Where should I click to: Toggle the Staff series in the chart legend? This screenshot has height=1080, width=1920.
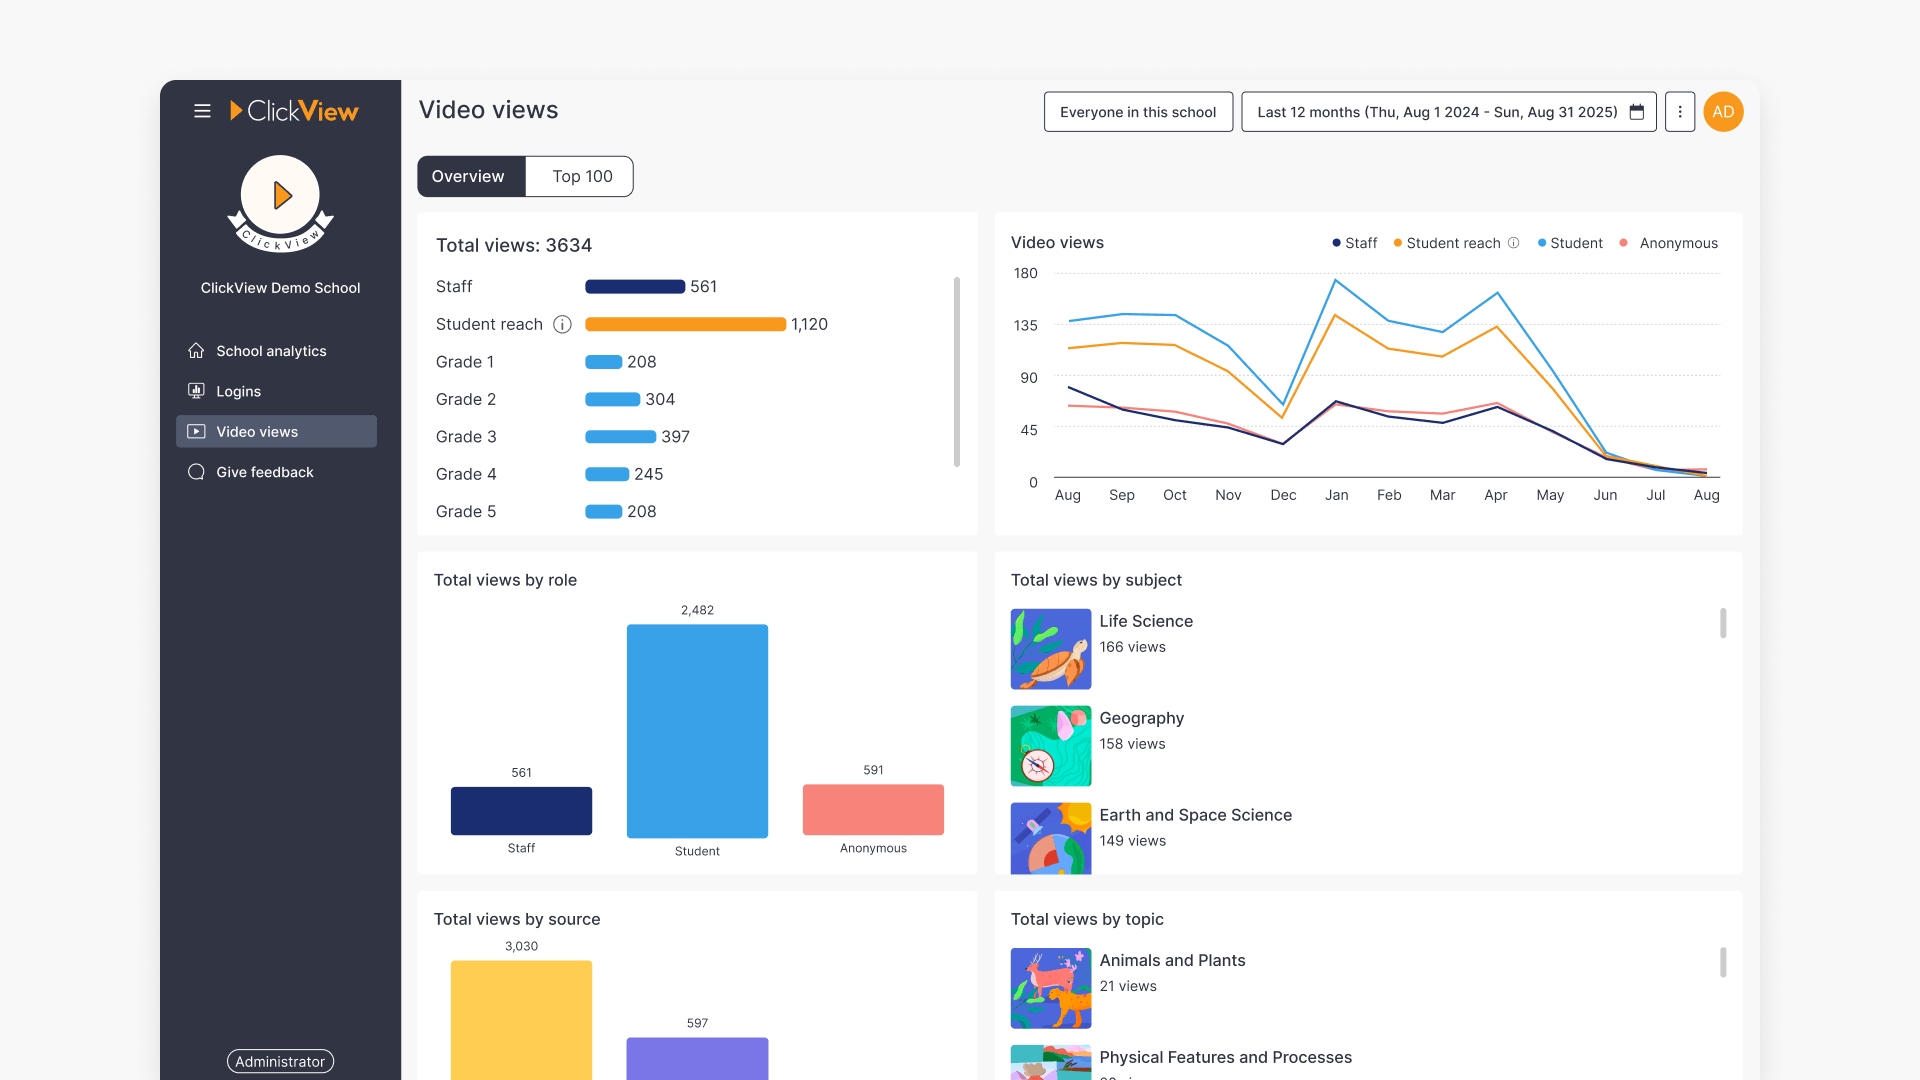coord(1354,243)
